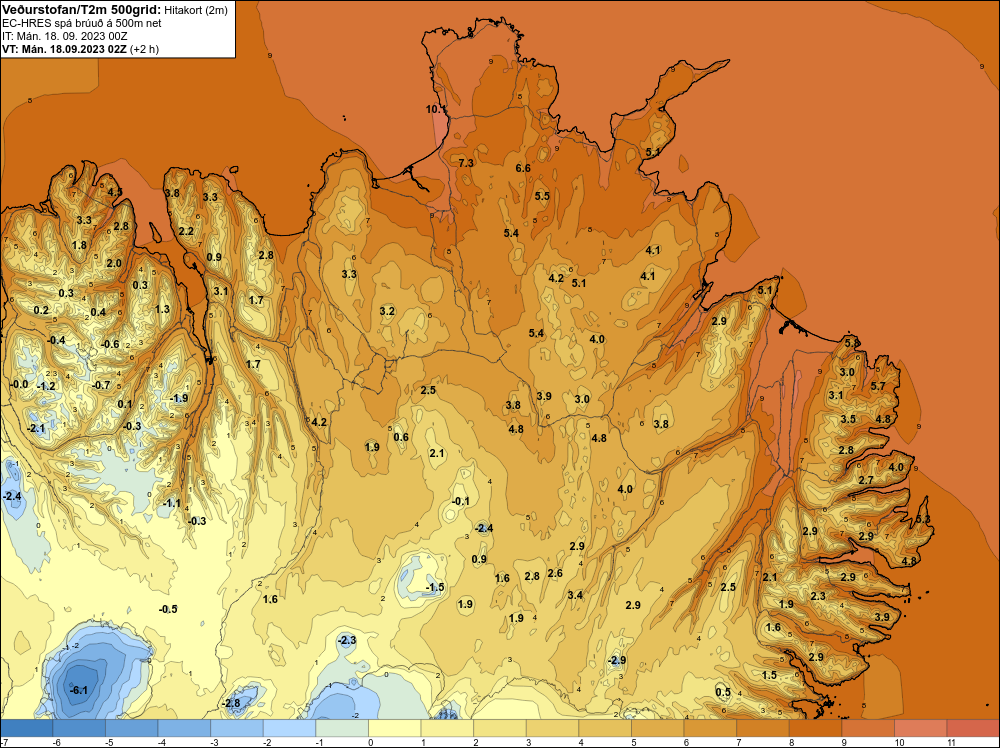
Task: Click the '4.5' temperature value
Action: (115, 192)
